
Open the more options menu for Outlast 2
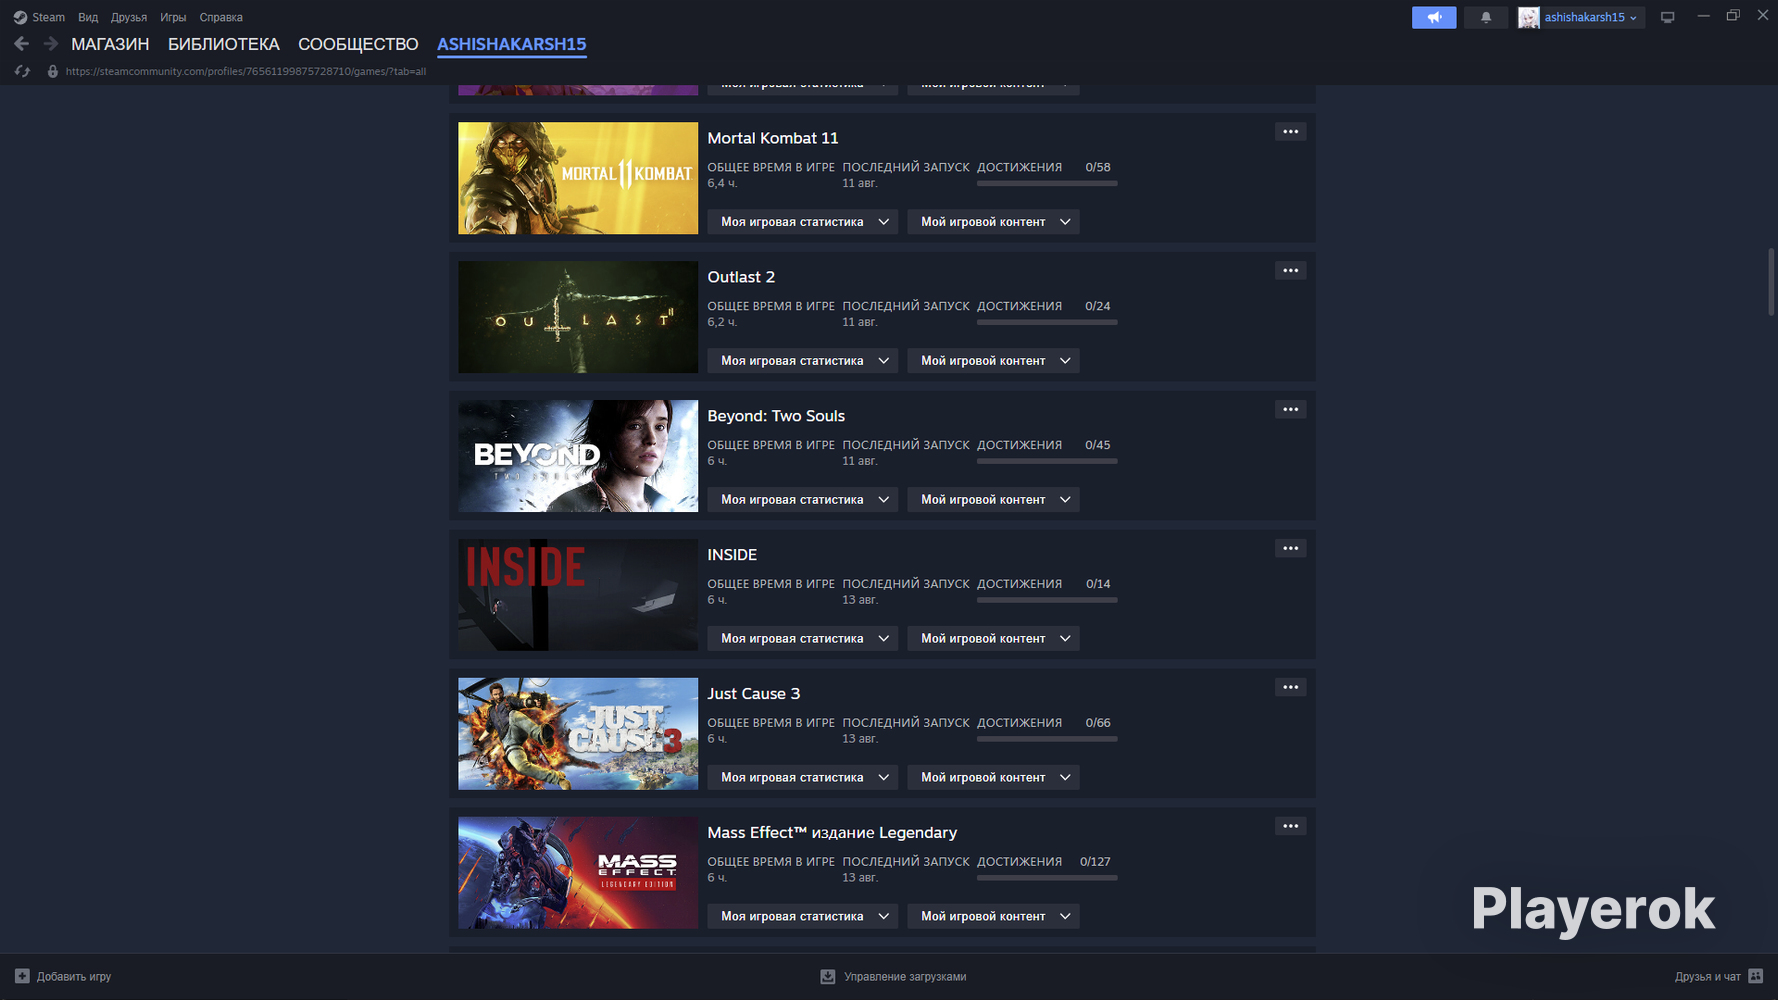pos(1291,270)
